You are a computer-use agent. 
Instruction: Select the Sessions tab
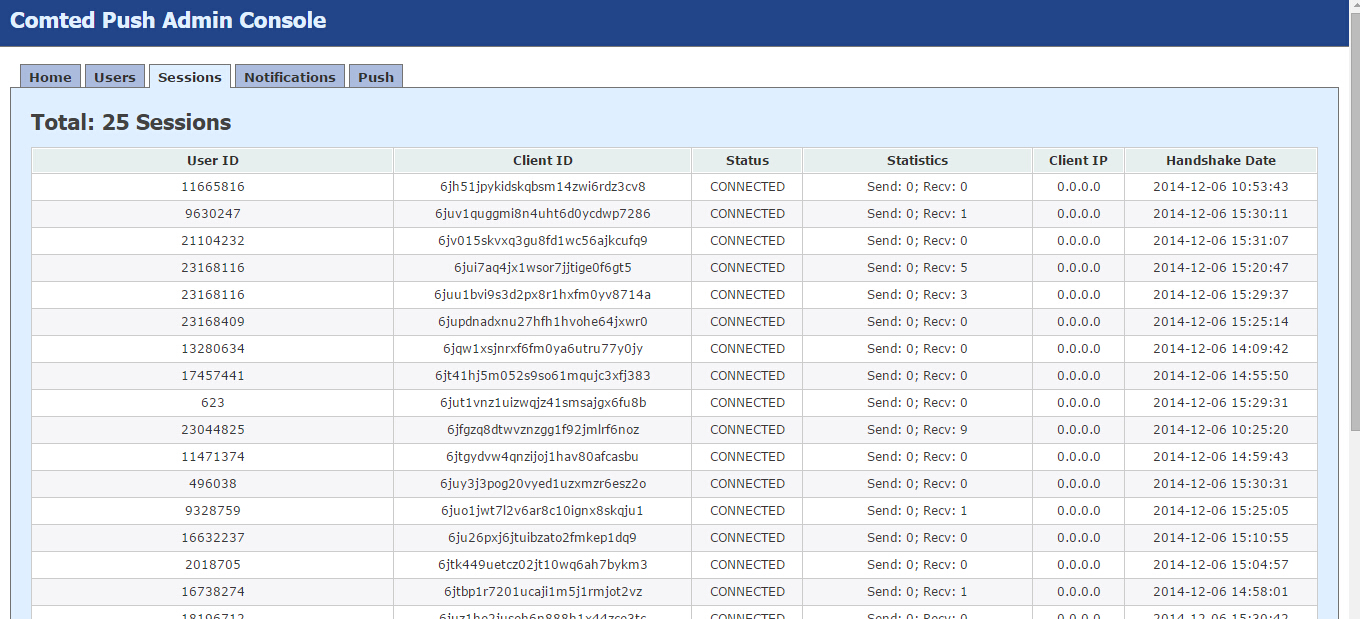click(x=190, y=77)
